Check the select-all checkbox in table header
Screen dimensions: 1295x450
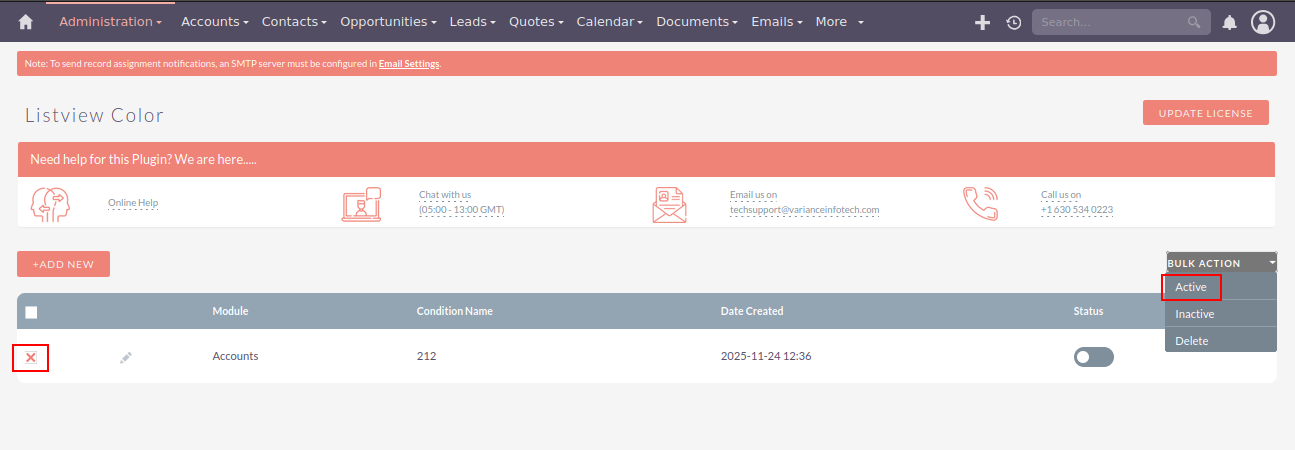[x=31, y=312]
